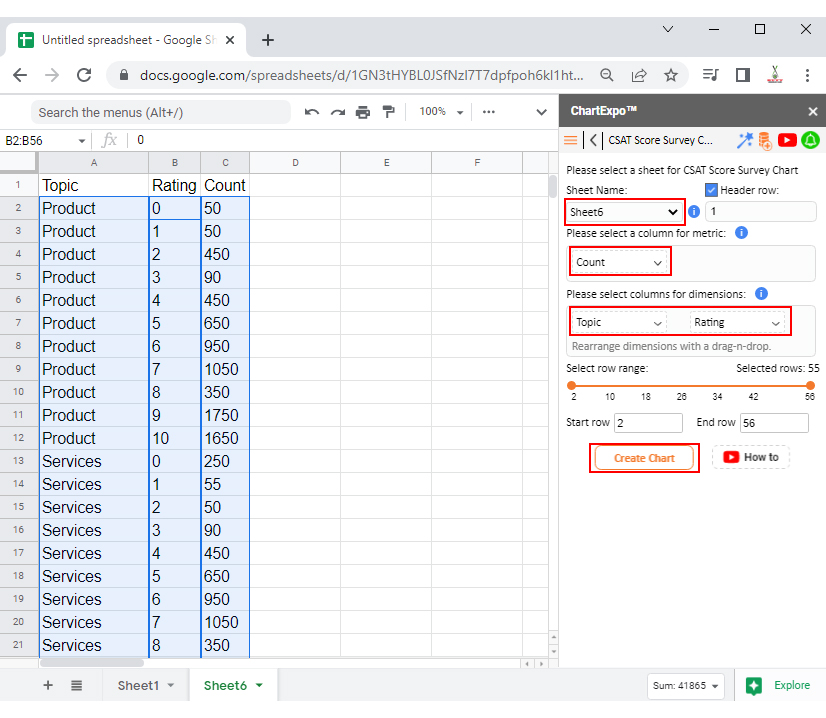Click the address bar URL

tap(361, 75)
